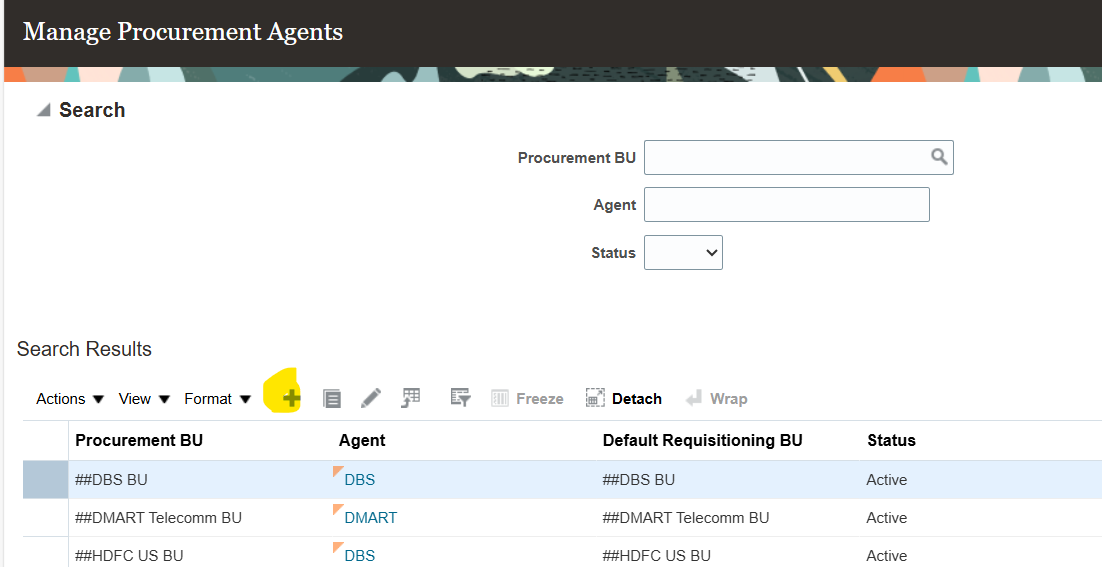Image resolution: width=1102 pixels, height=567 pixels.
Task: Click the Export to Excel icon
Action: coord(411,398)
